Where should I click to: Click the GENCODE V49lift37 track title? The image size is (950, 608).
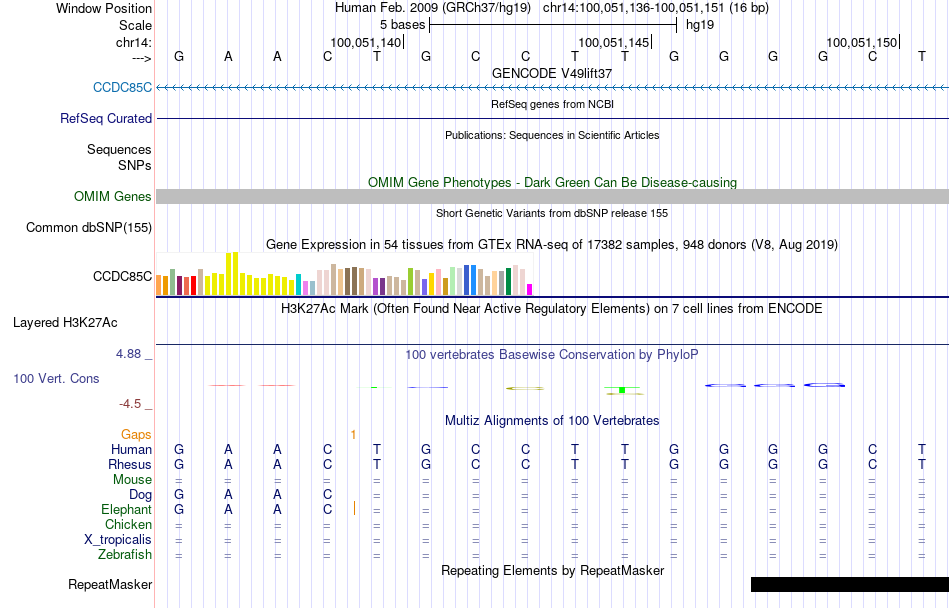(x=552, y=73)
